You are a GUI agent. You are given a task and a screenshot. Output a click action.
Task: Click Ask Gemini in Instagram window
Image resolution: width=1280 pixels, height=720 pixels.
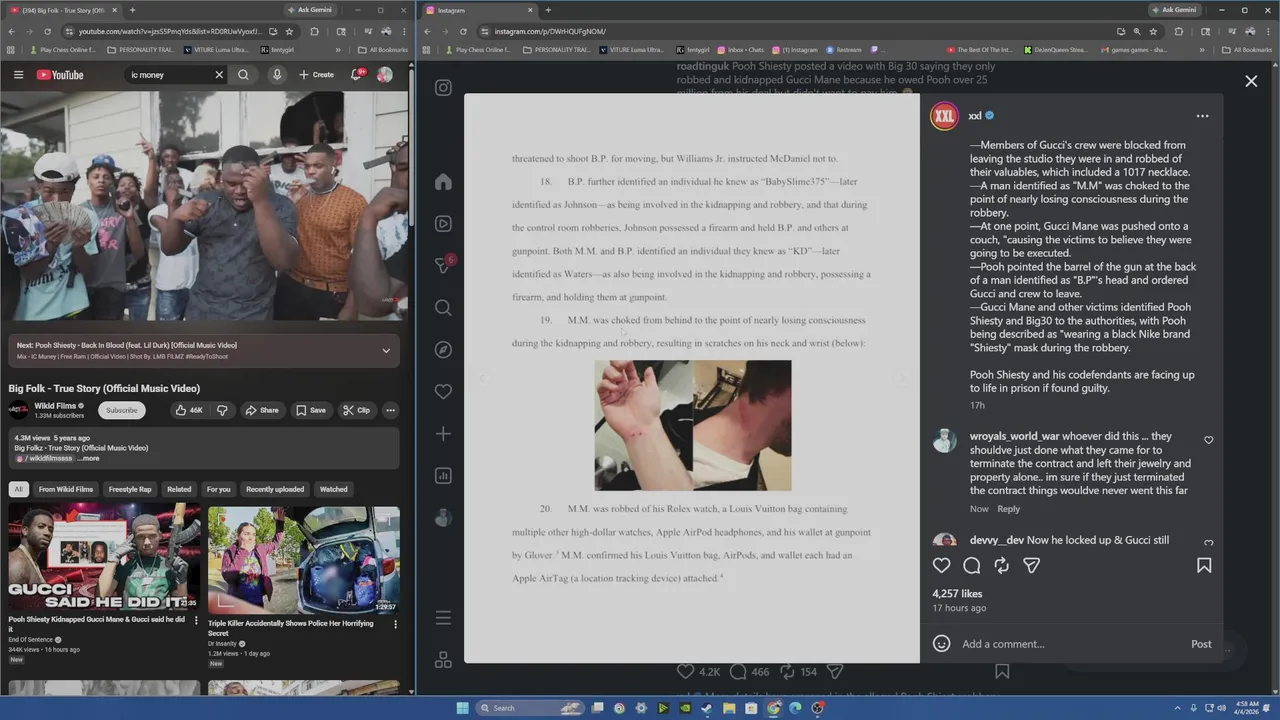(1174, 10)
